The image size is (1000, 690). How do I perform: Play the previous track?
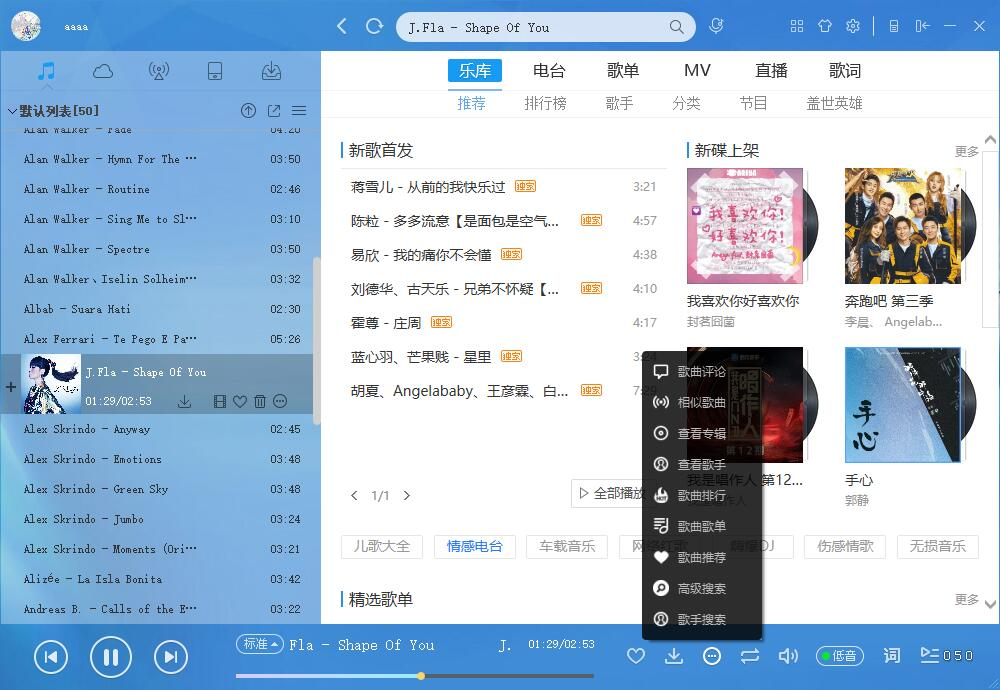point(51,657)
